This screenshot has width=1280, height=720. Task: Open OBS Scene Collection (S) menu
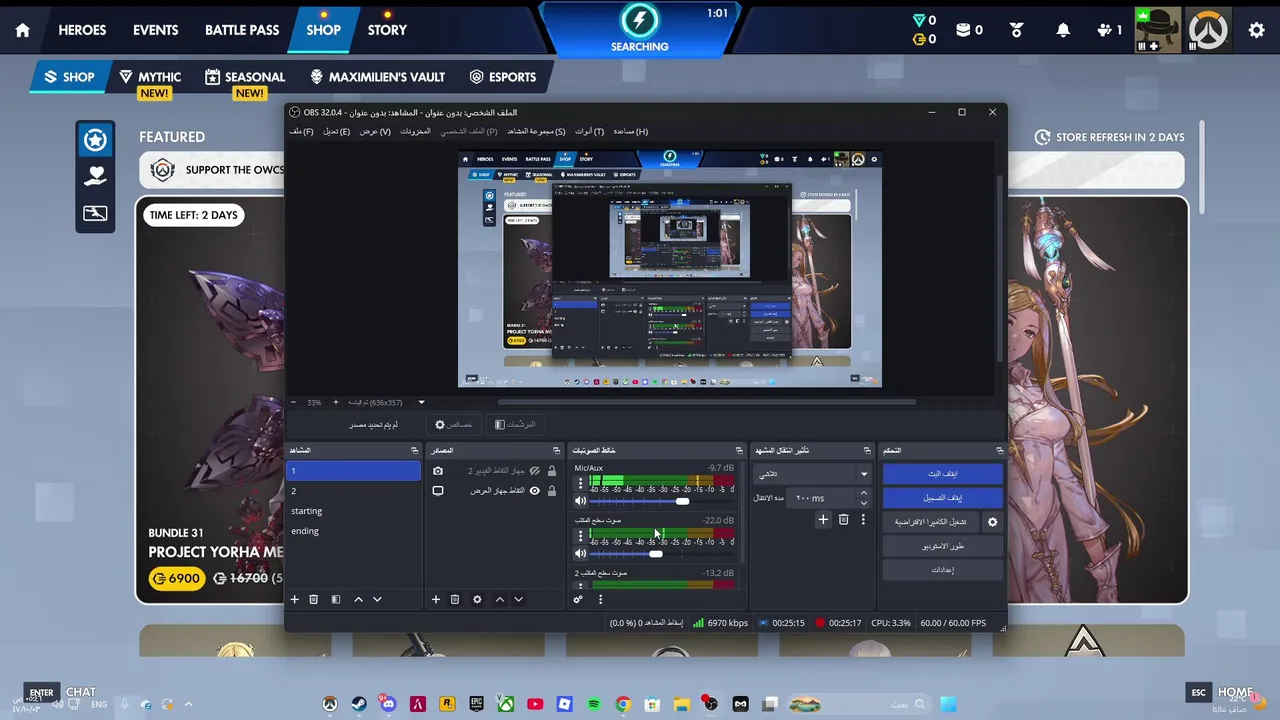(x=536, y=131)
